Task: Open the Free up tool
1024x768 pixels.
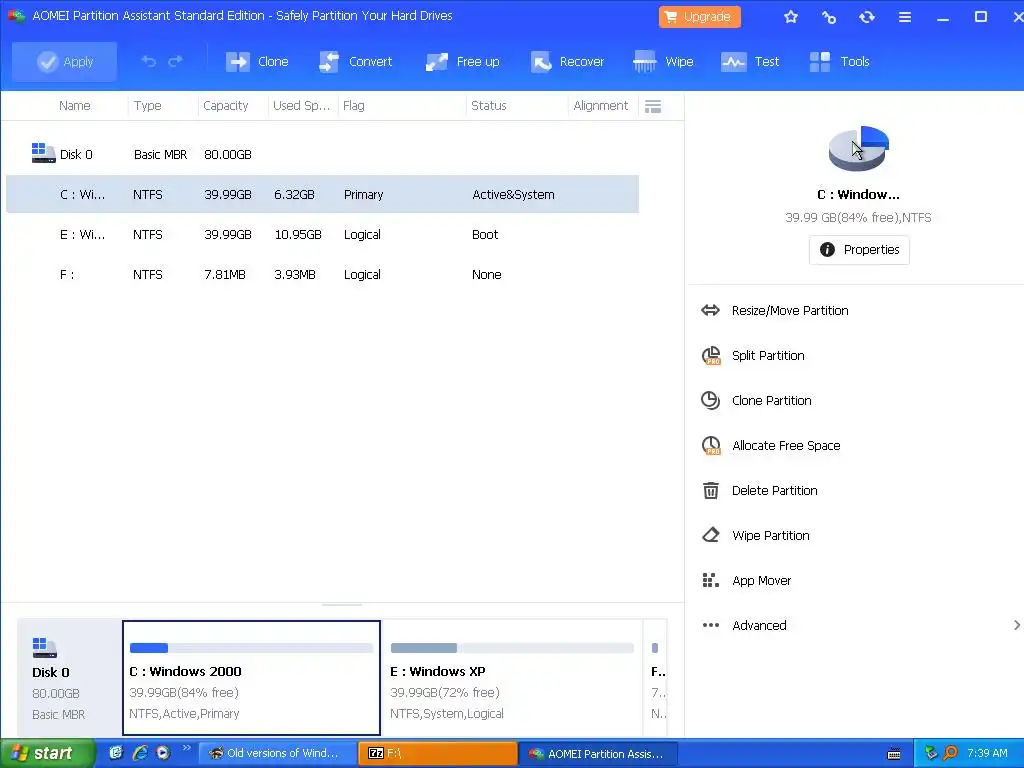Action: 462,61
